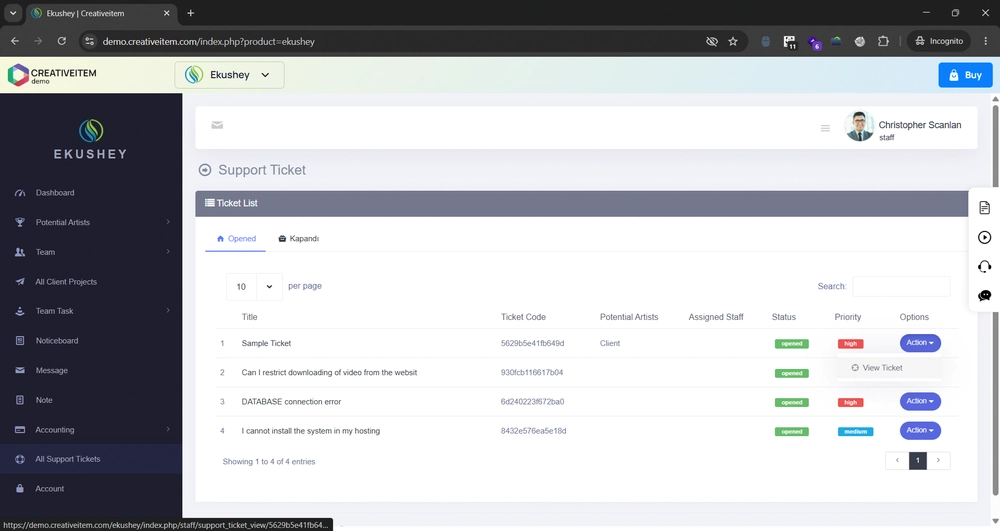The image size is (1000, 531).
Task: Open Action dropdown for DATABASE connection error
Action: [920, 401]
